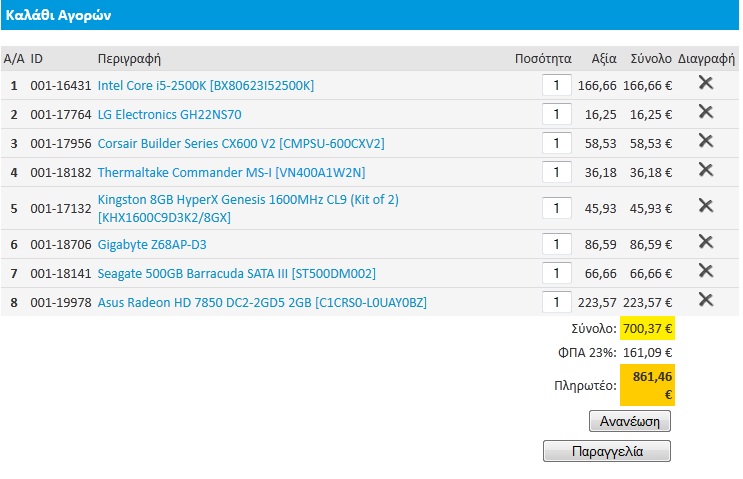743x479 pixels.
Task: Click the Παραγγελία order button
Action: (607, 451)
